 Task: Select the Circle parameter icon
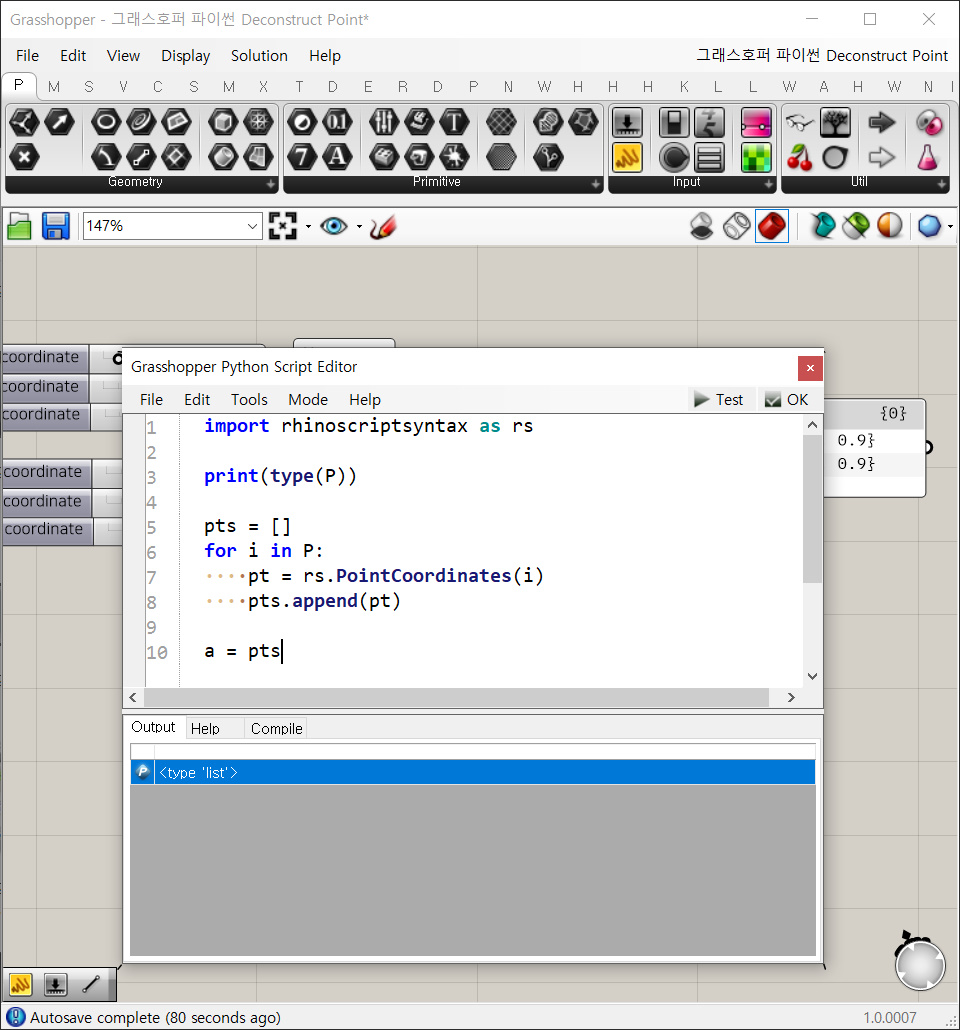pos(106,122)
